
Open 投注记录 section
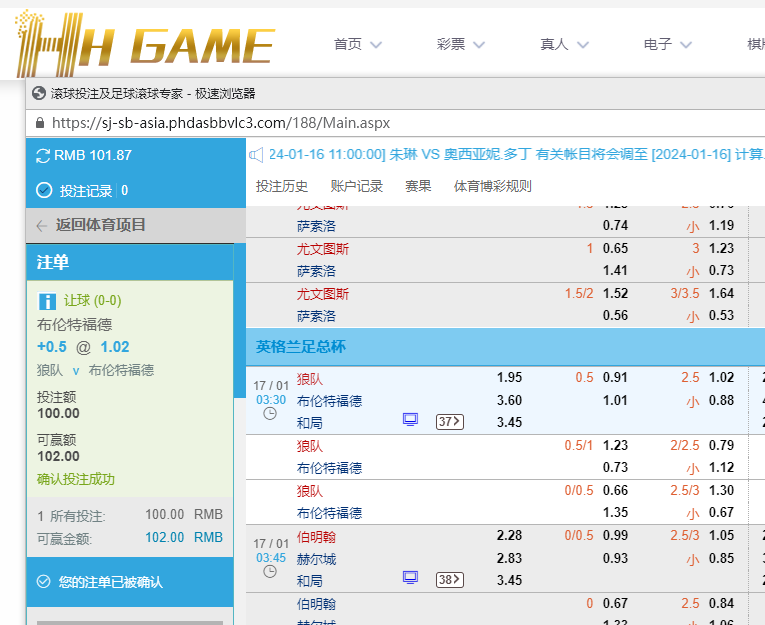pyautogui.click(x=86, y=191)
